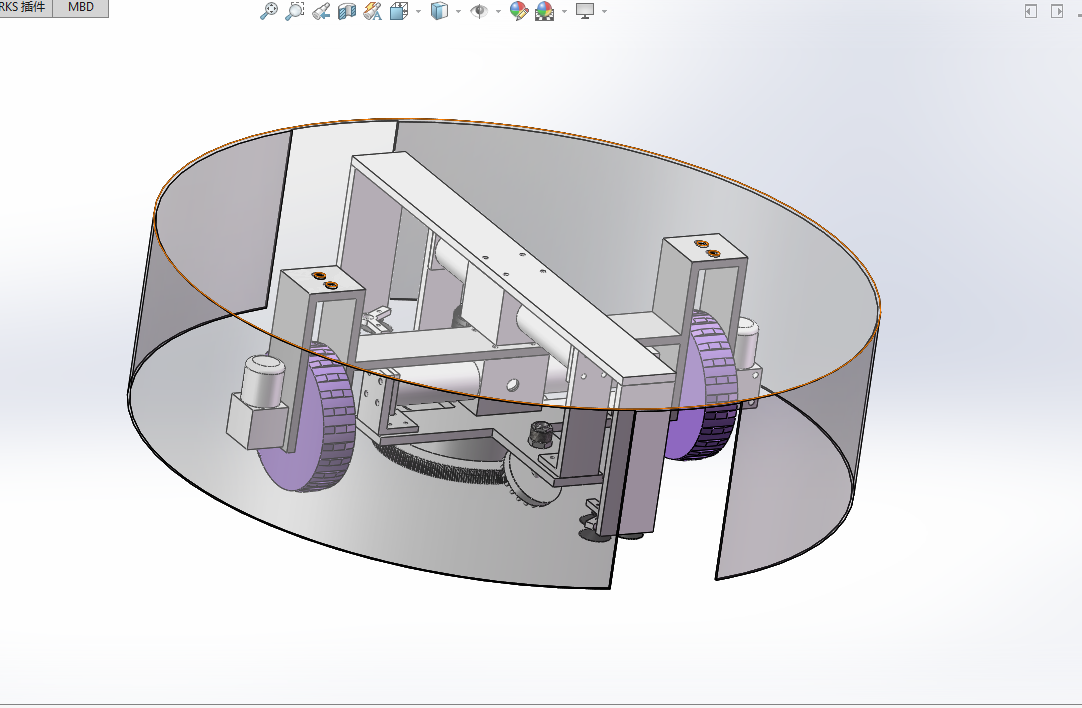Screen dimensions: 1082x708
Task: Open Dynamic Annotation Views
Action: [373, 11]
